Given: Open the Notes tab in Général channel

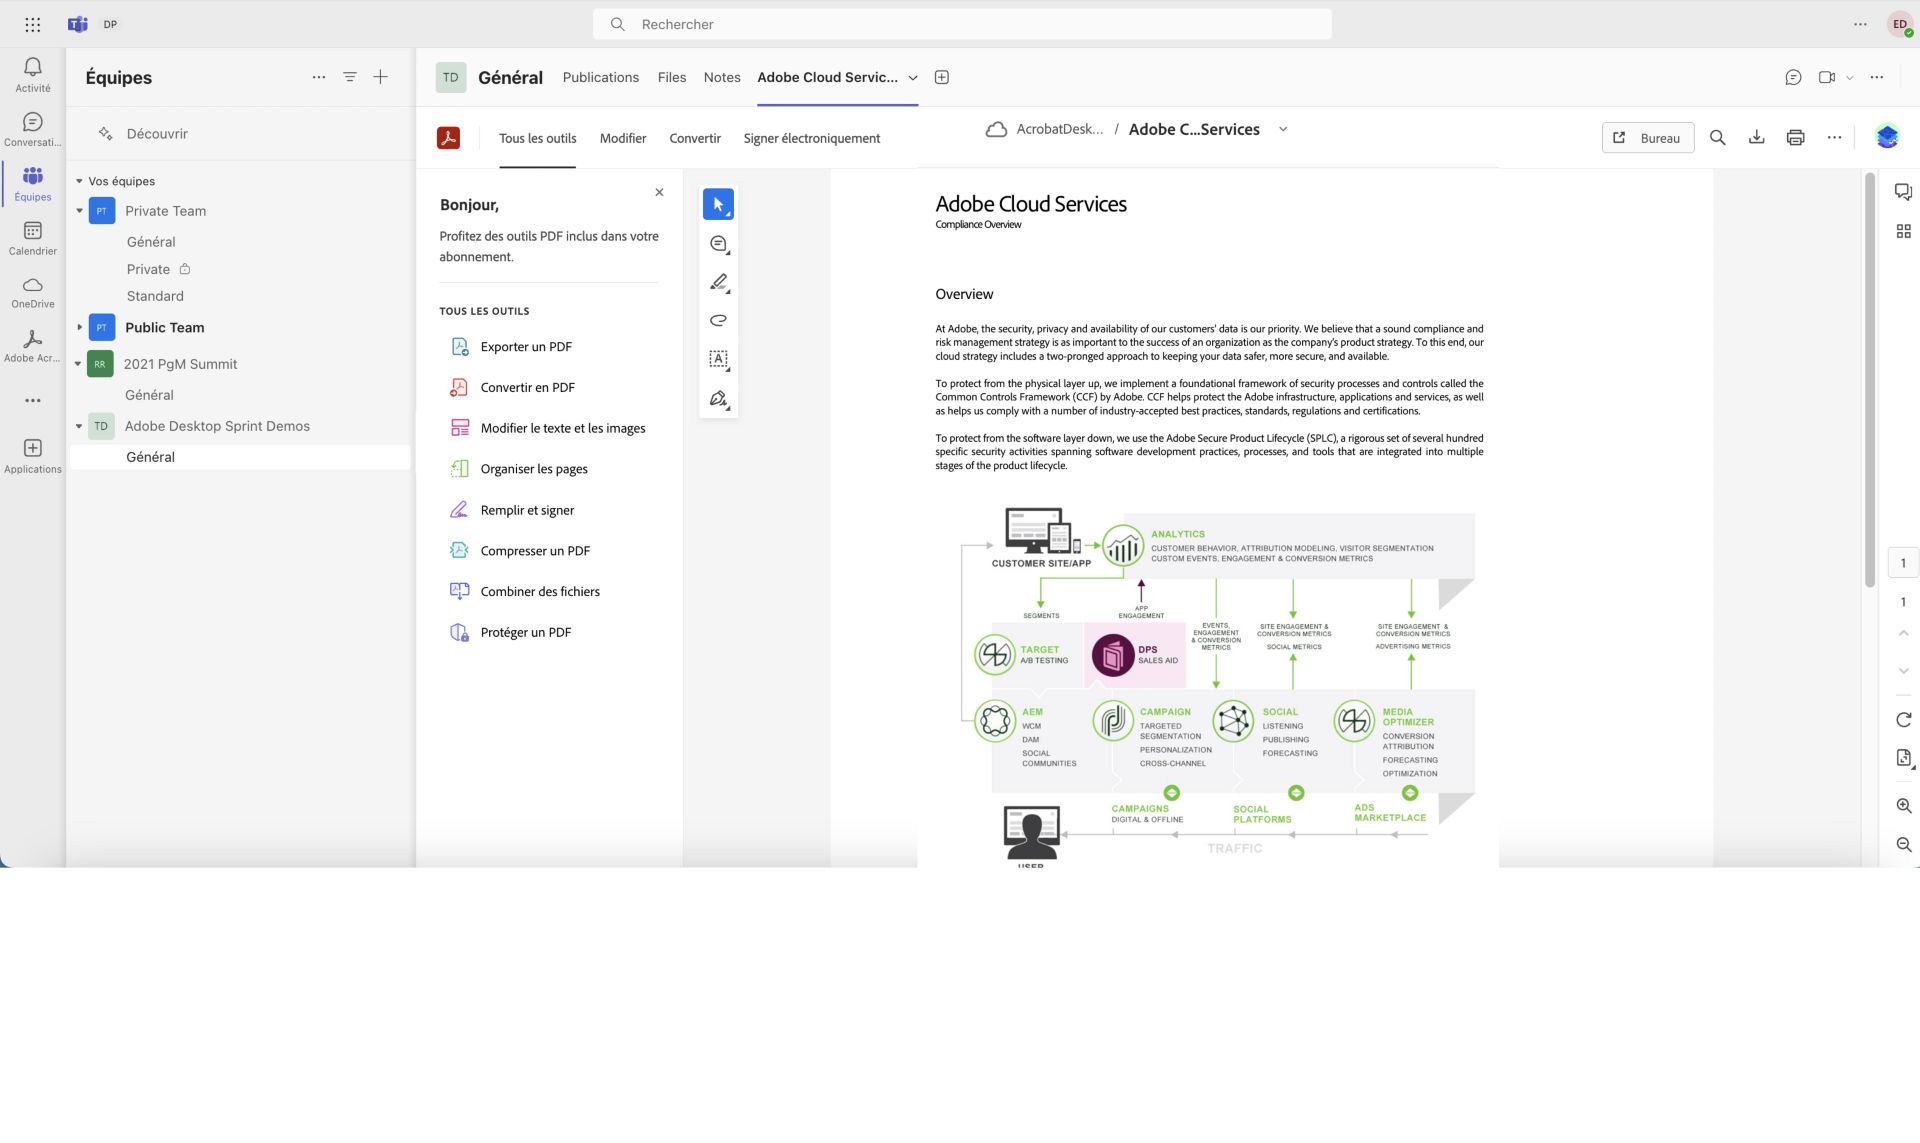Looking at the screenshot, I should point(721,78).
